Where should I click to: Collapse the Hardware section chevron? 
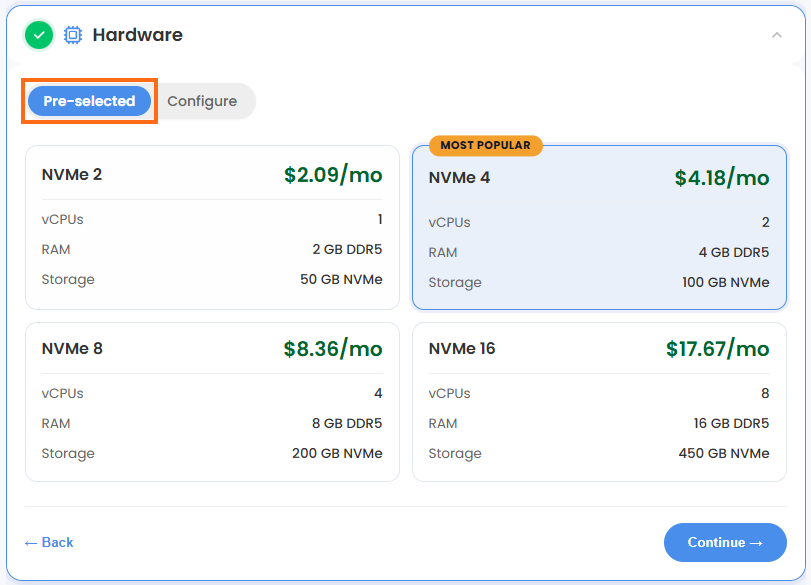tap(776, 35)
